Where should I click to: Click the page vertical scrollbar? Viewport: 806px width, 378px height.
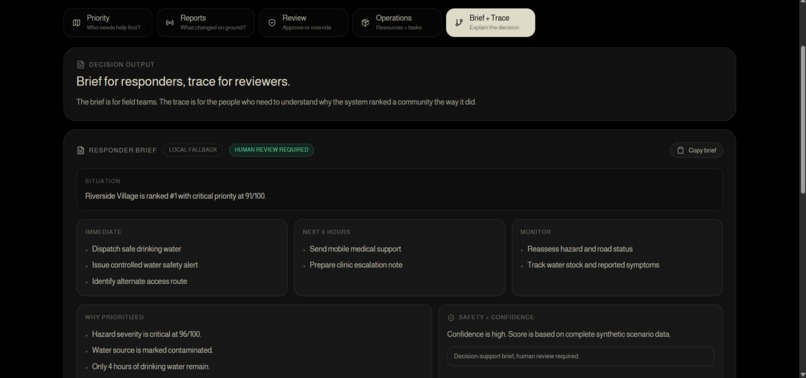pos(803,119)
